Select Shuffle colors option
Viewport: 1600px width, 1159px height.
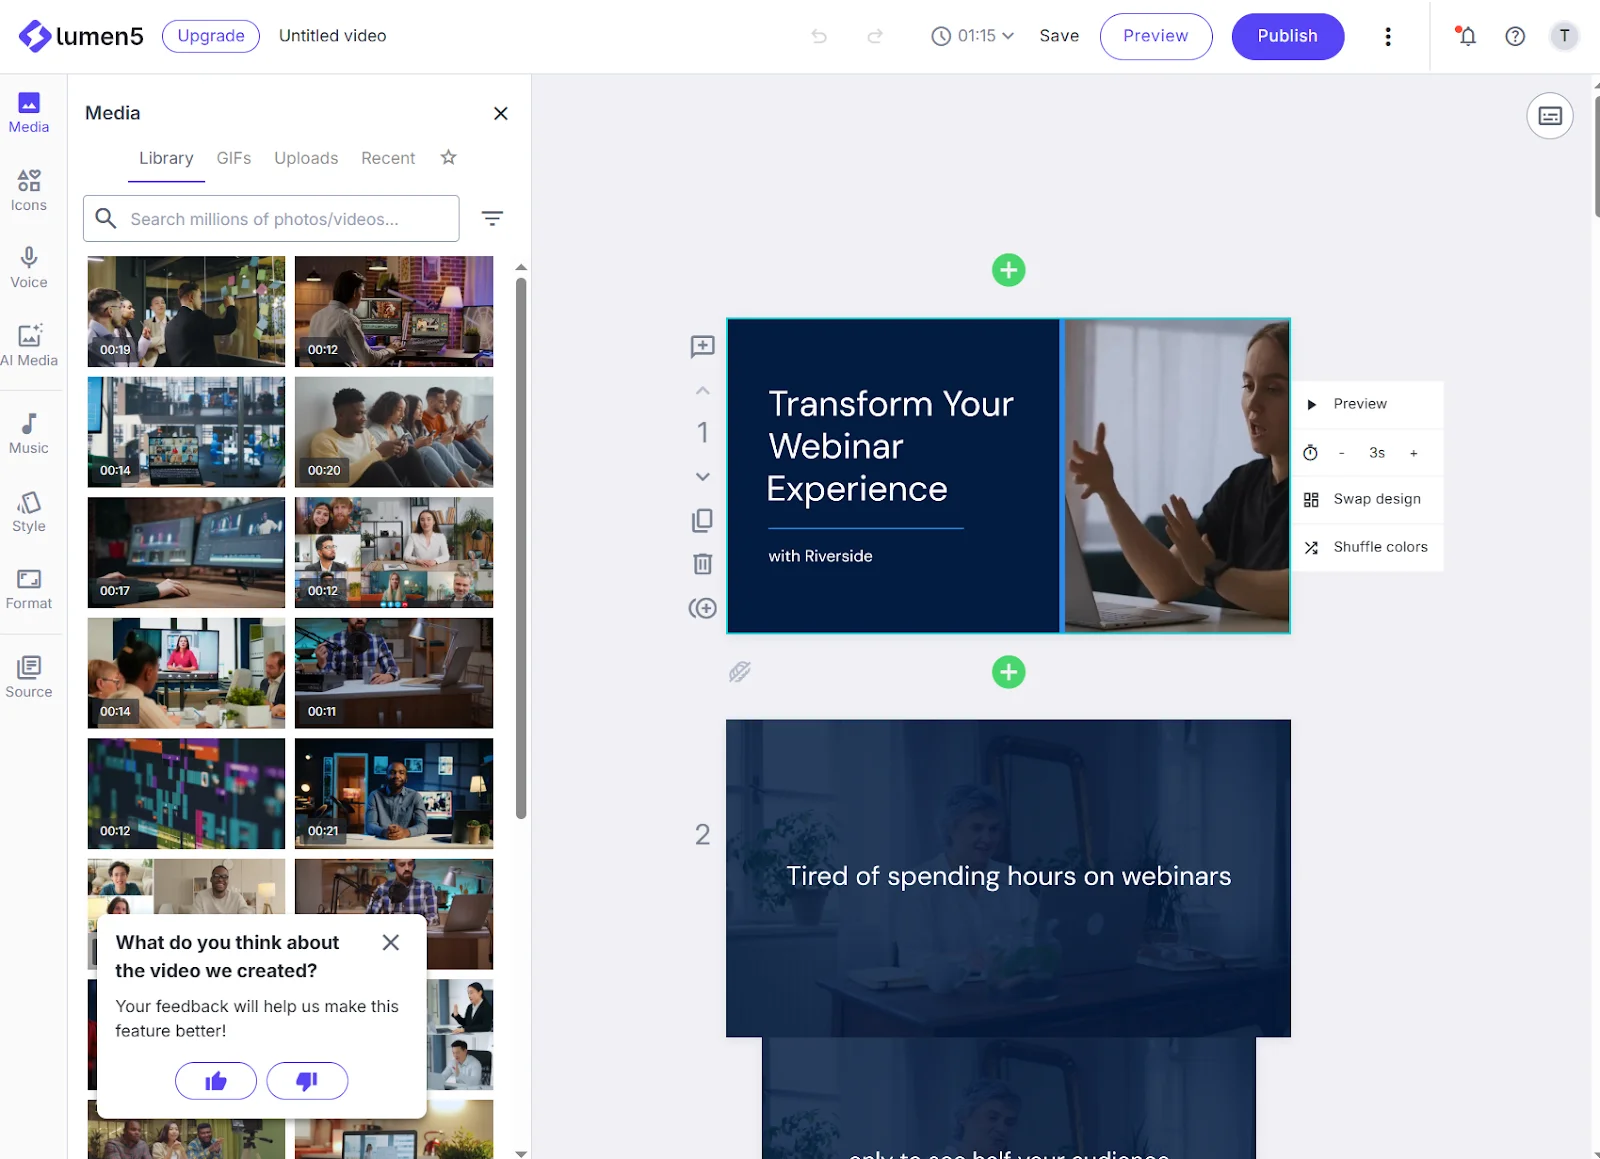pyautogui.click(x=1367, y=547)
